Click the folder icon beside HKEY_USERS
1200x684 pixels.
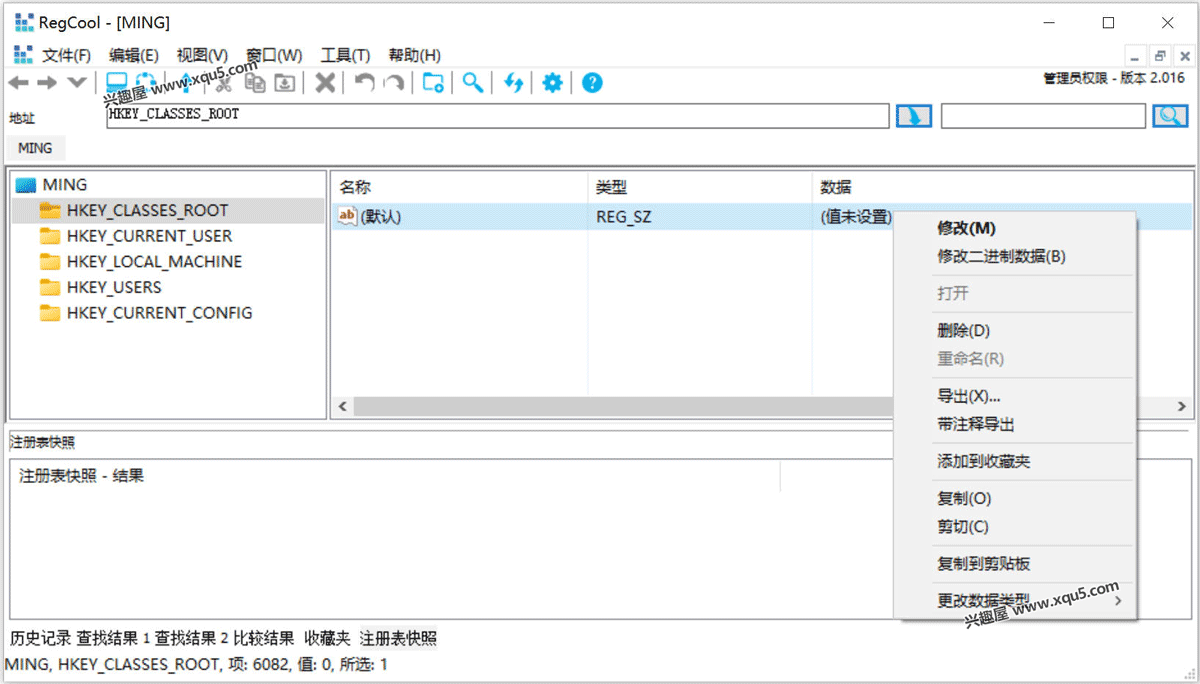50,287
